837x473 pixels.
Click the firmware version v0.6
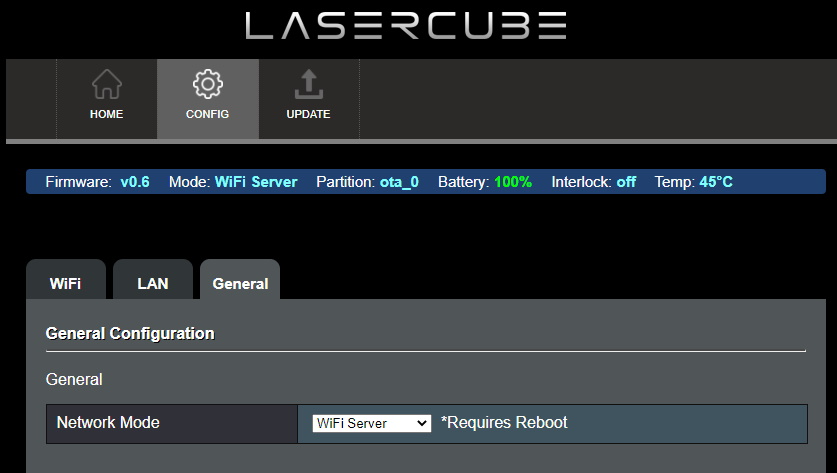point(135,182)
